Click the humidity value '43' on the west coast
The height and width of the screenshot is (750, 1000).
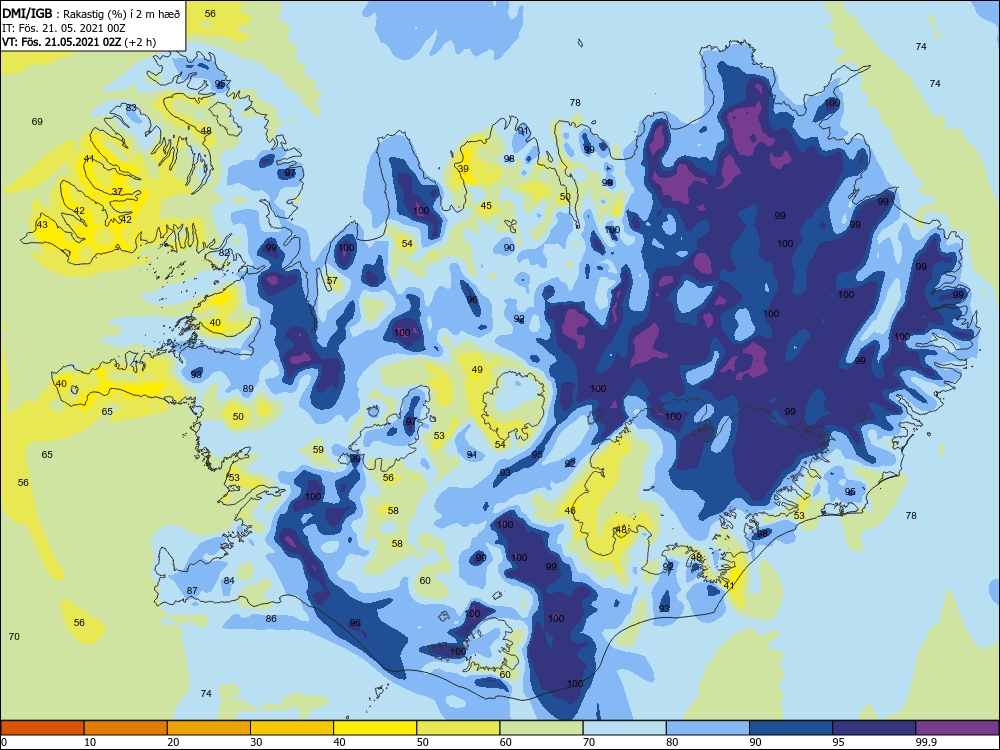[x=42, y=224]
